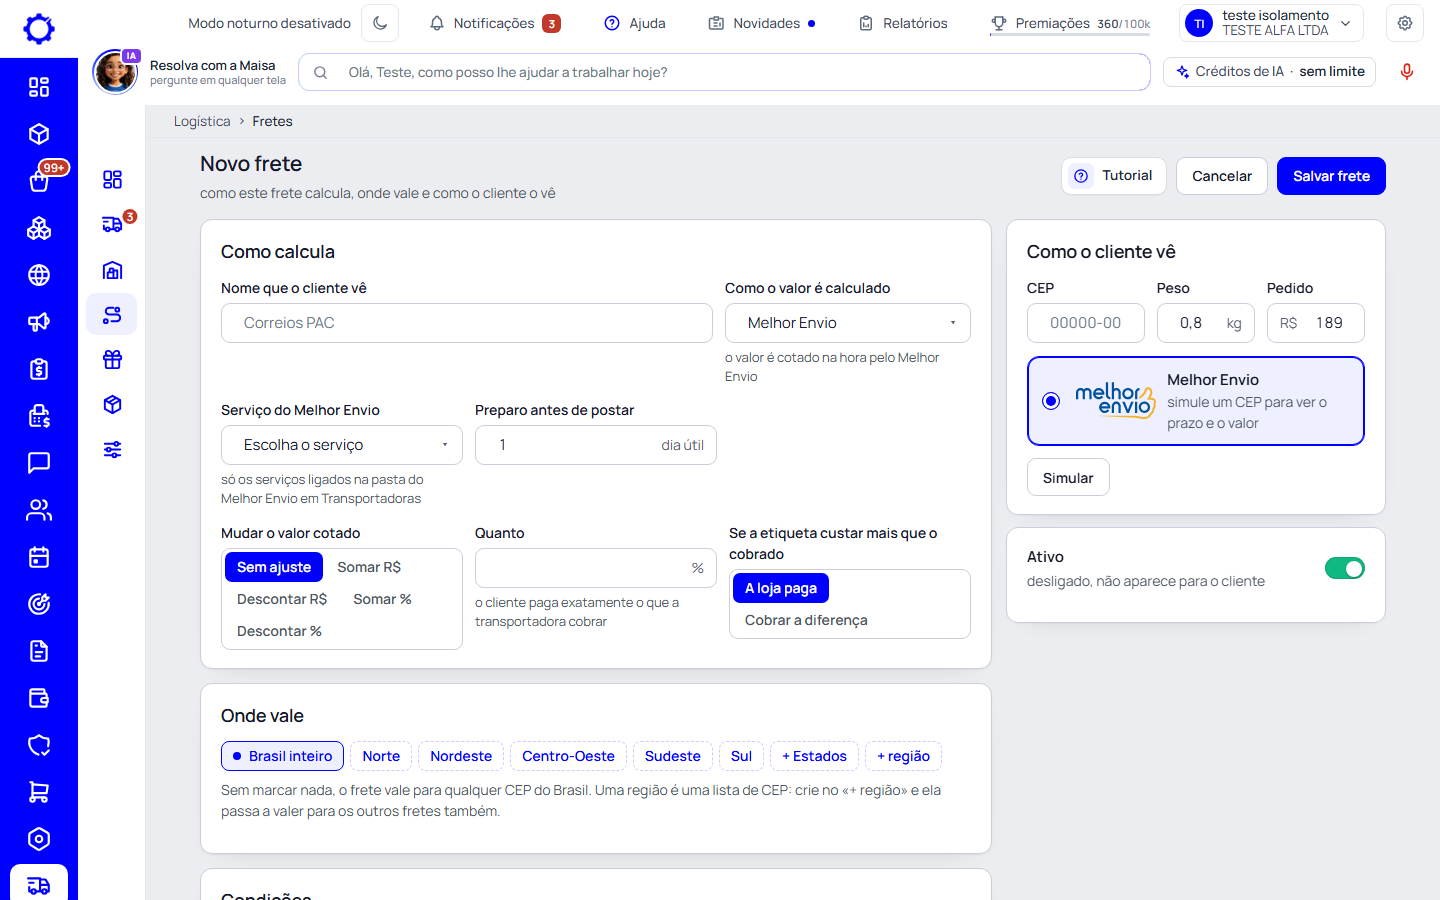1440x900 pixels.
Task: Open Créditos de IA button
Action: tap(1270, 72)
